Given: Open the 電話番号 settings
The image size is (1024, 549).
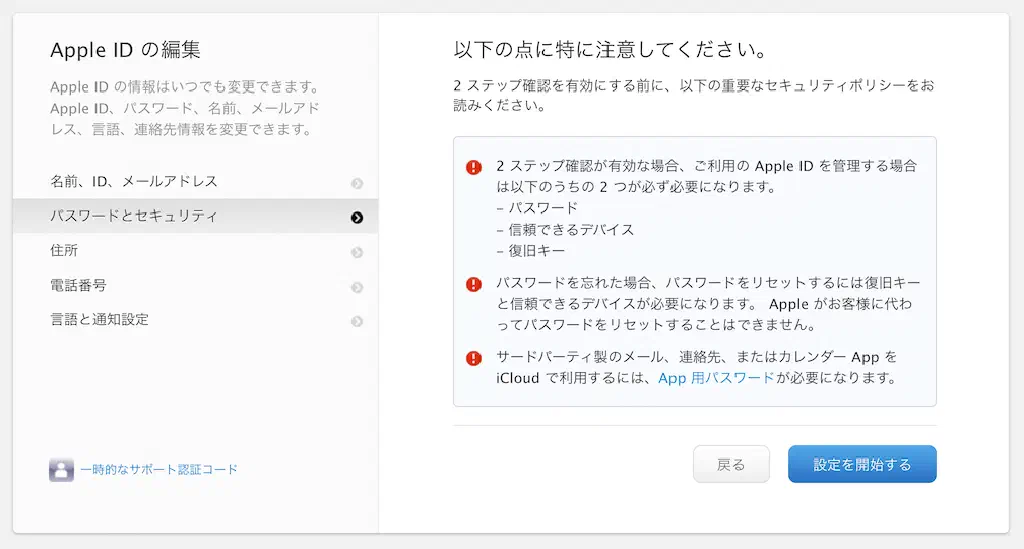Looking at the screenshot, I should pyautogui.click(x=78, y=285).
